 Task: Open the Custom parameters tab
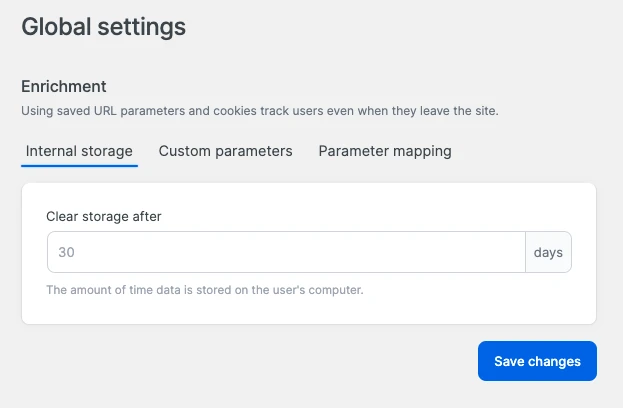pos(225,151)
